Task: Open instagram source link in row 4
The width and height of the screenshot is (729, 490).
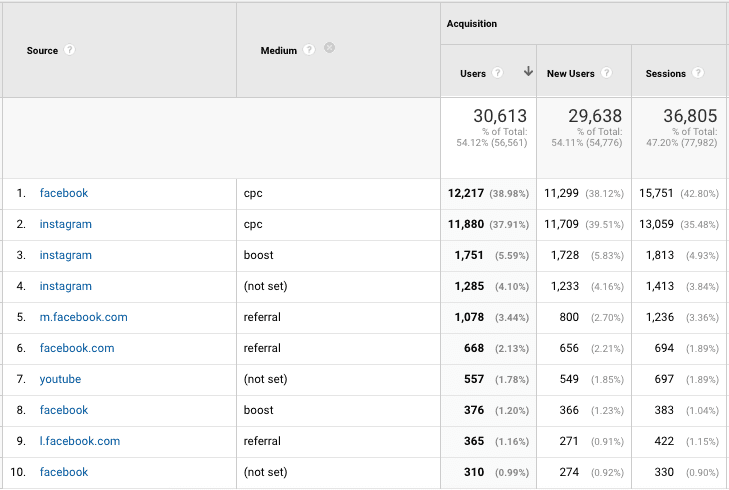Action: tap(66, 286)
